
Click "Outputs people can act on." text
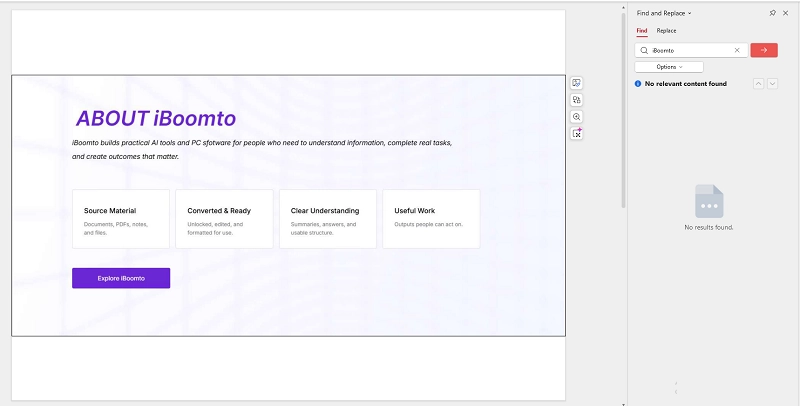429,224
